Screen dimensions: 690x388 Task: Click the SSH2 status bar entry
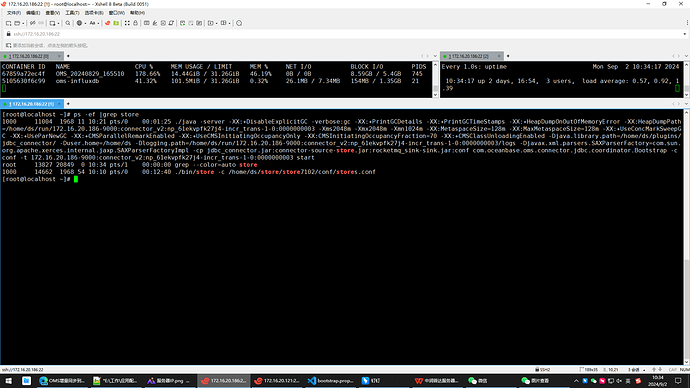(x=543, y=370)
